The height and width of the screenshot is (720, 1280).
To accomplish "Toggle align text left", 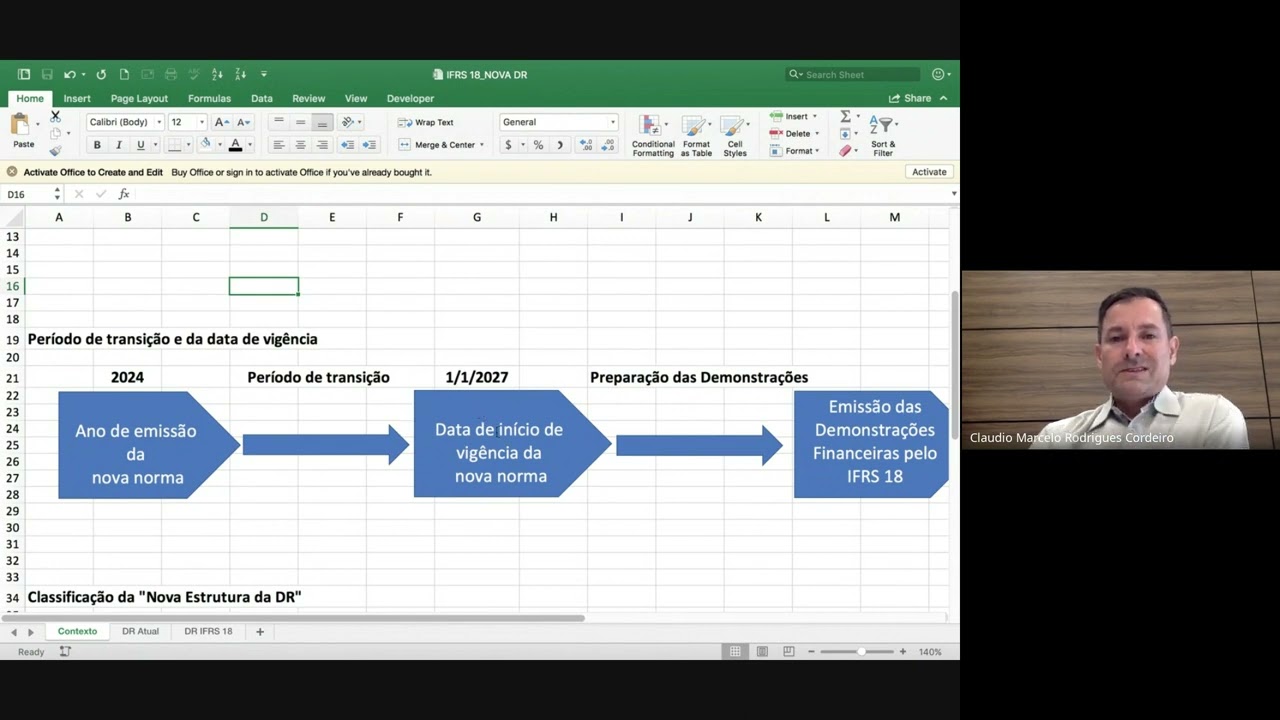I will click(x=279, y=145).
